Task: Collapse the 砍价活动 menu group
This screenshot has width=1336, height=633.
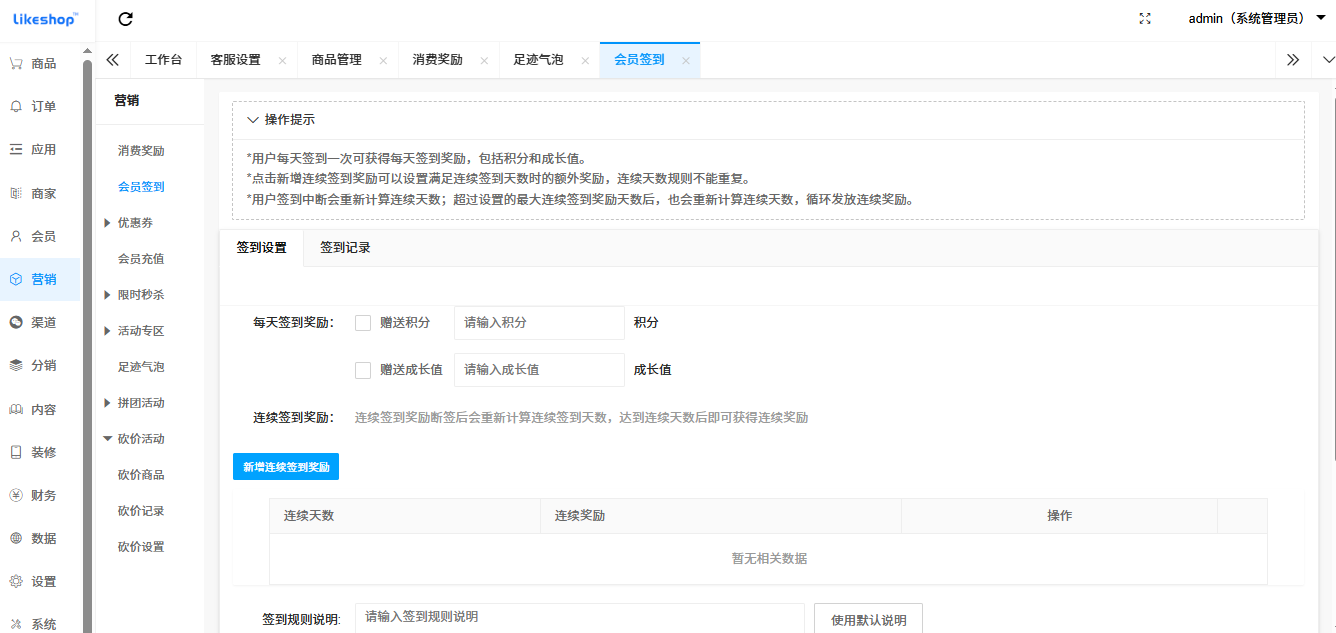Action: [x=139, y=438]
